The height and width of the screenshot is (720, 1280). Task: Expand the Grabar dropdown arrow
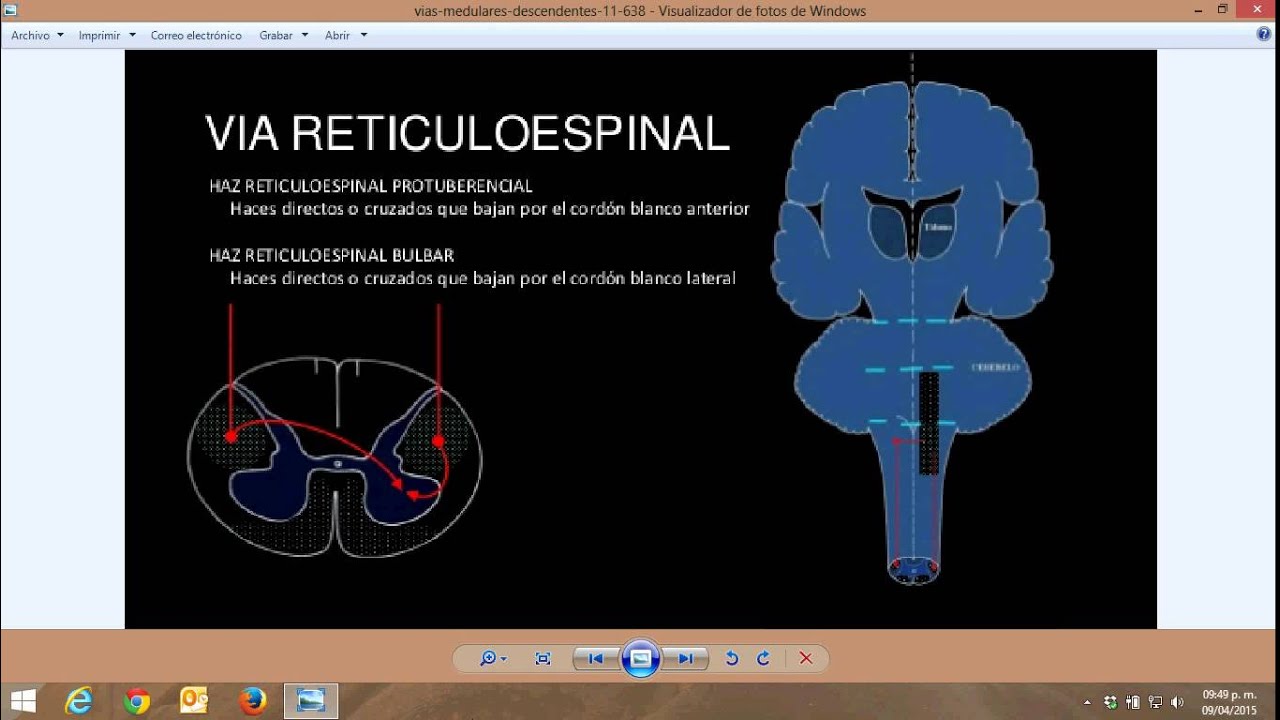[x=305, y=35]
